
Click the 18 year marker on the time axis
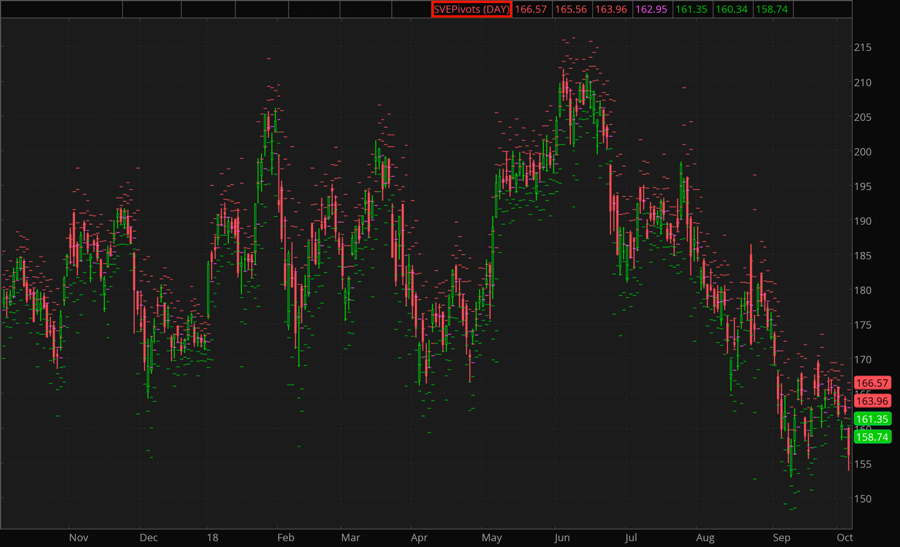pyautogui.click(x=211, y=537)
